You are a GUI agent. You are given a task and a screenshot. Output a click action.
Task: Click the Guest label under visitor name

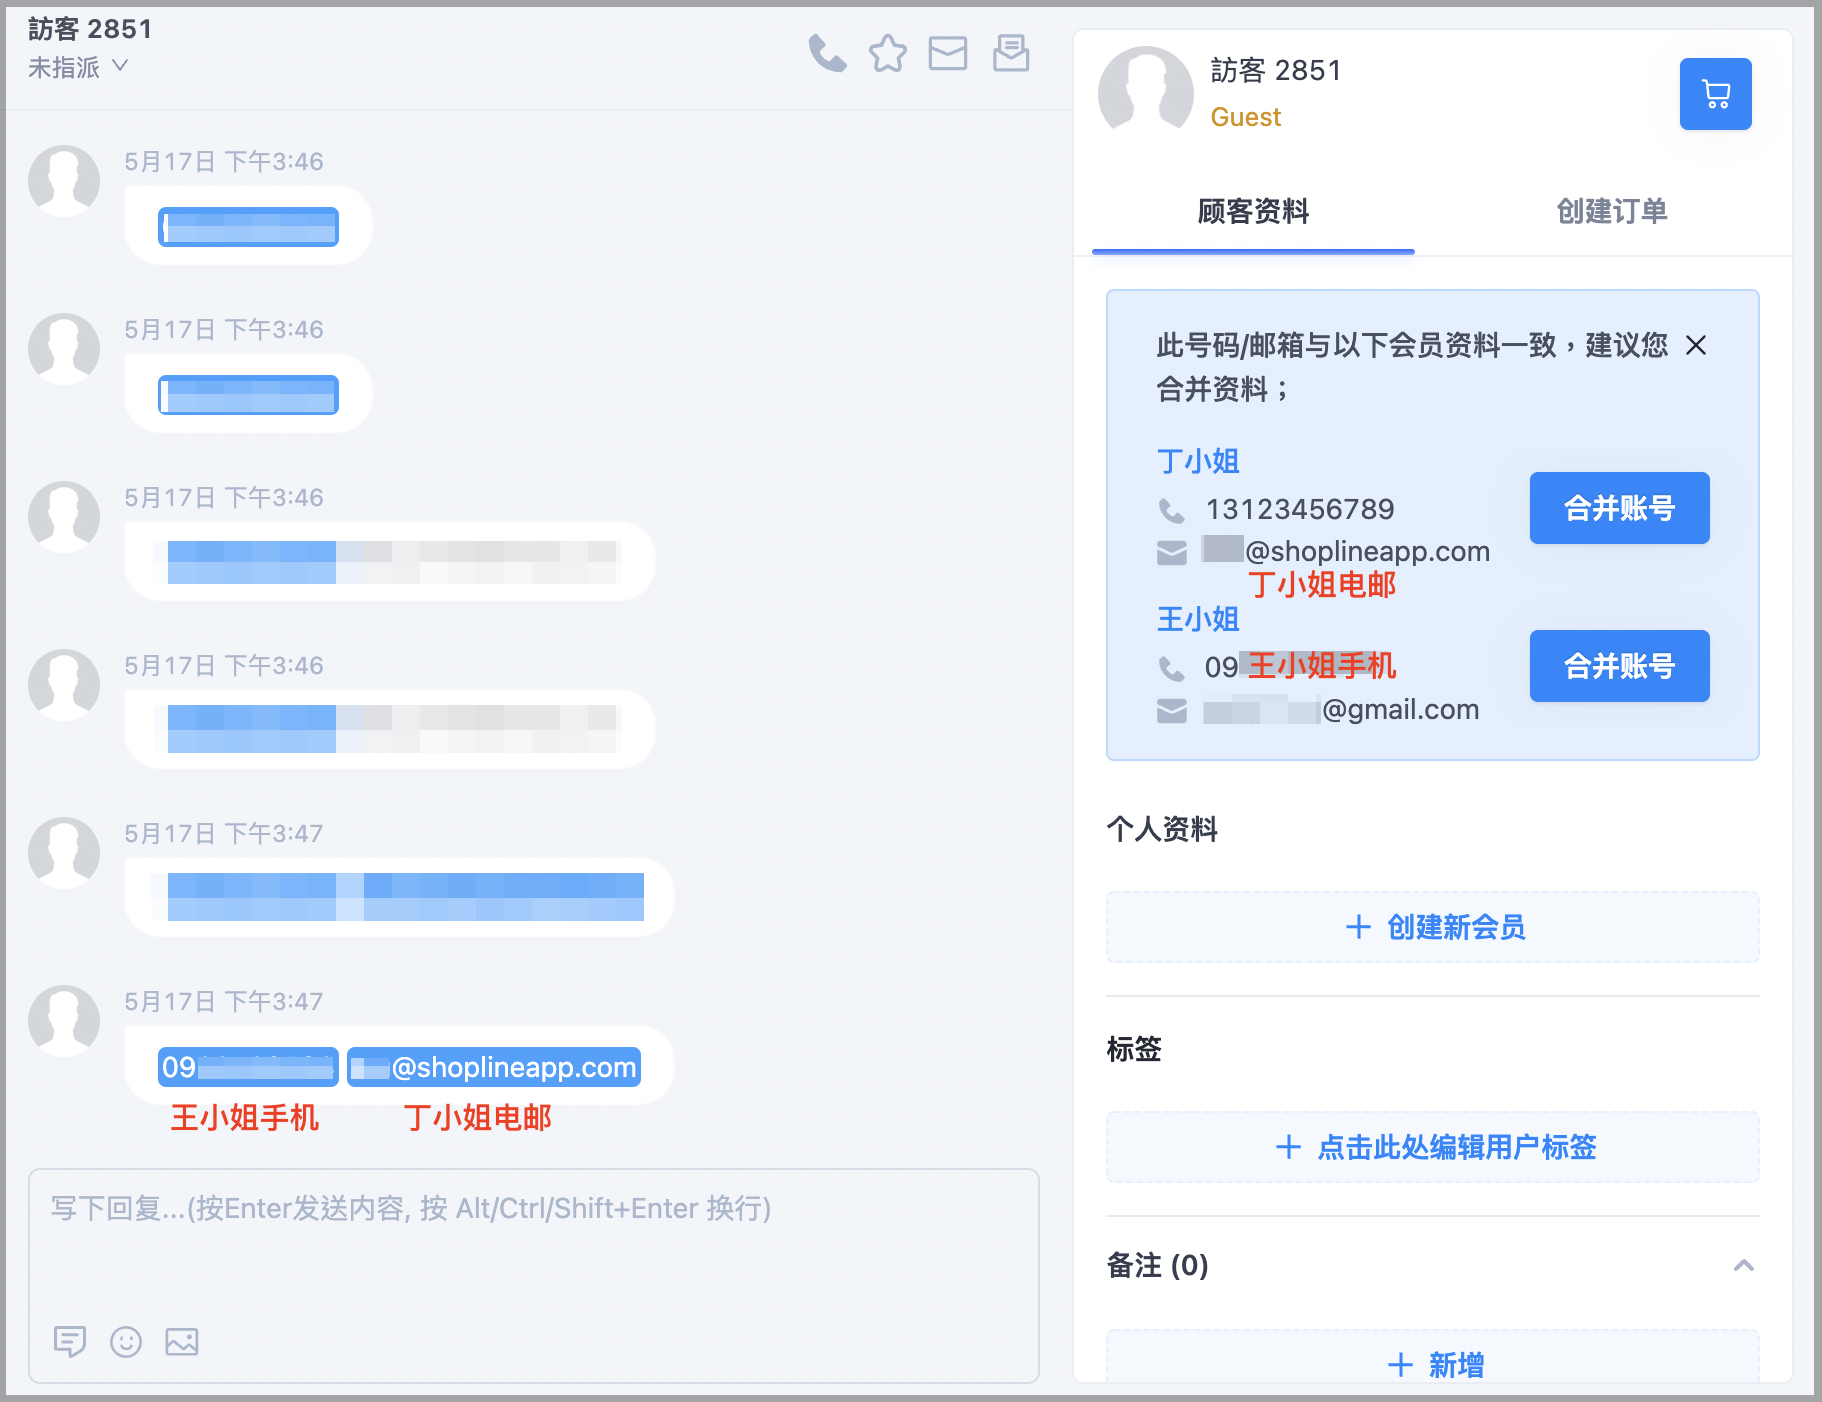pyautogui.click(x=1245, y=117)
